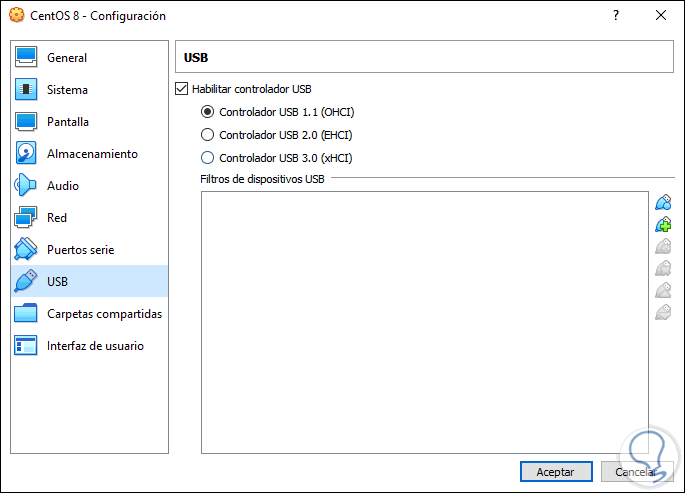Screen dimensions: 685x493
Task: Click inside the USB device filters list
Action: coord(424,320)
